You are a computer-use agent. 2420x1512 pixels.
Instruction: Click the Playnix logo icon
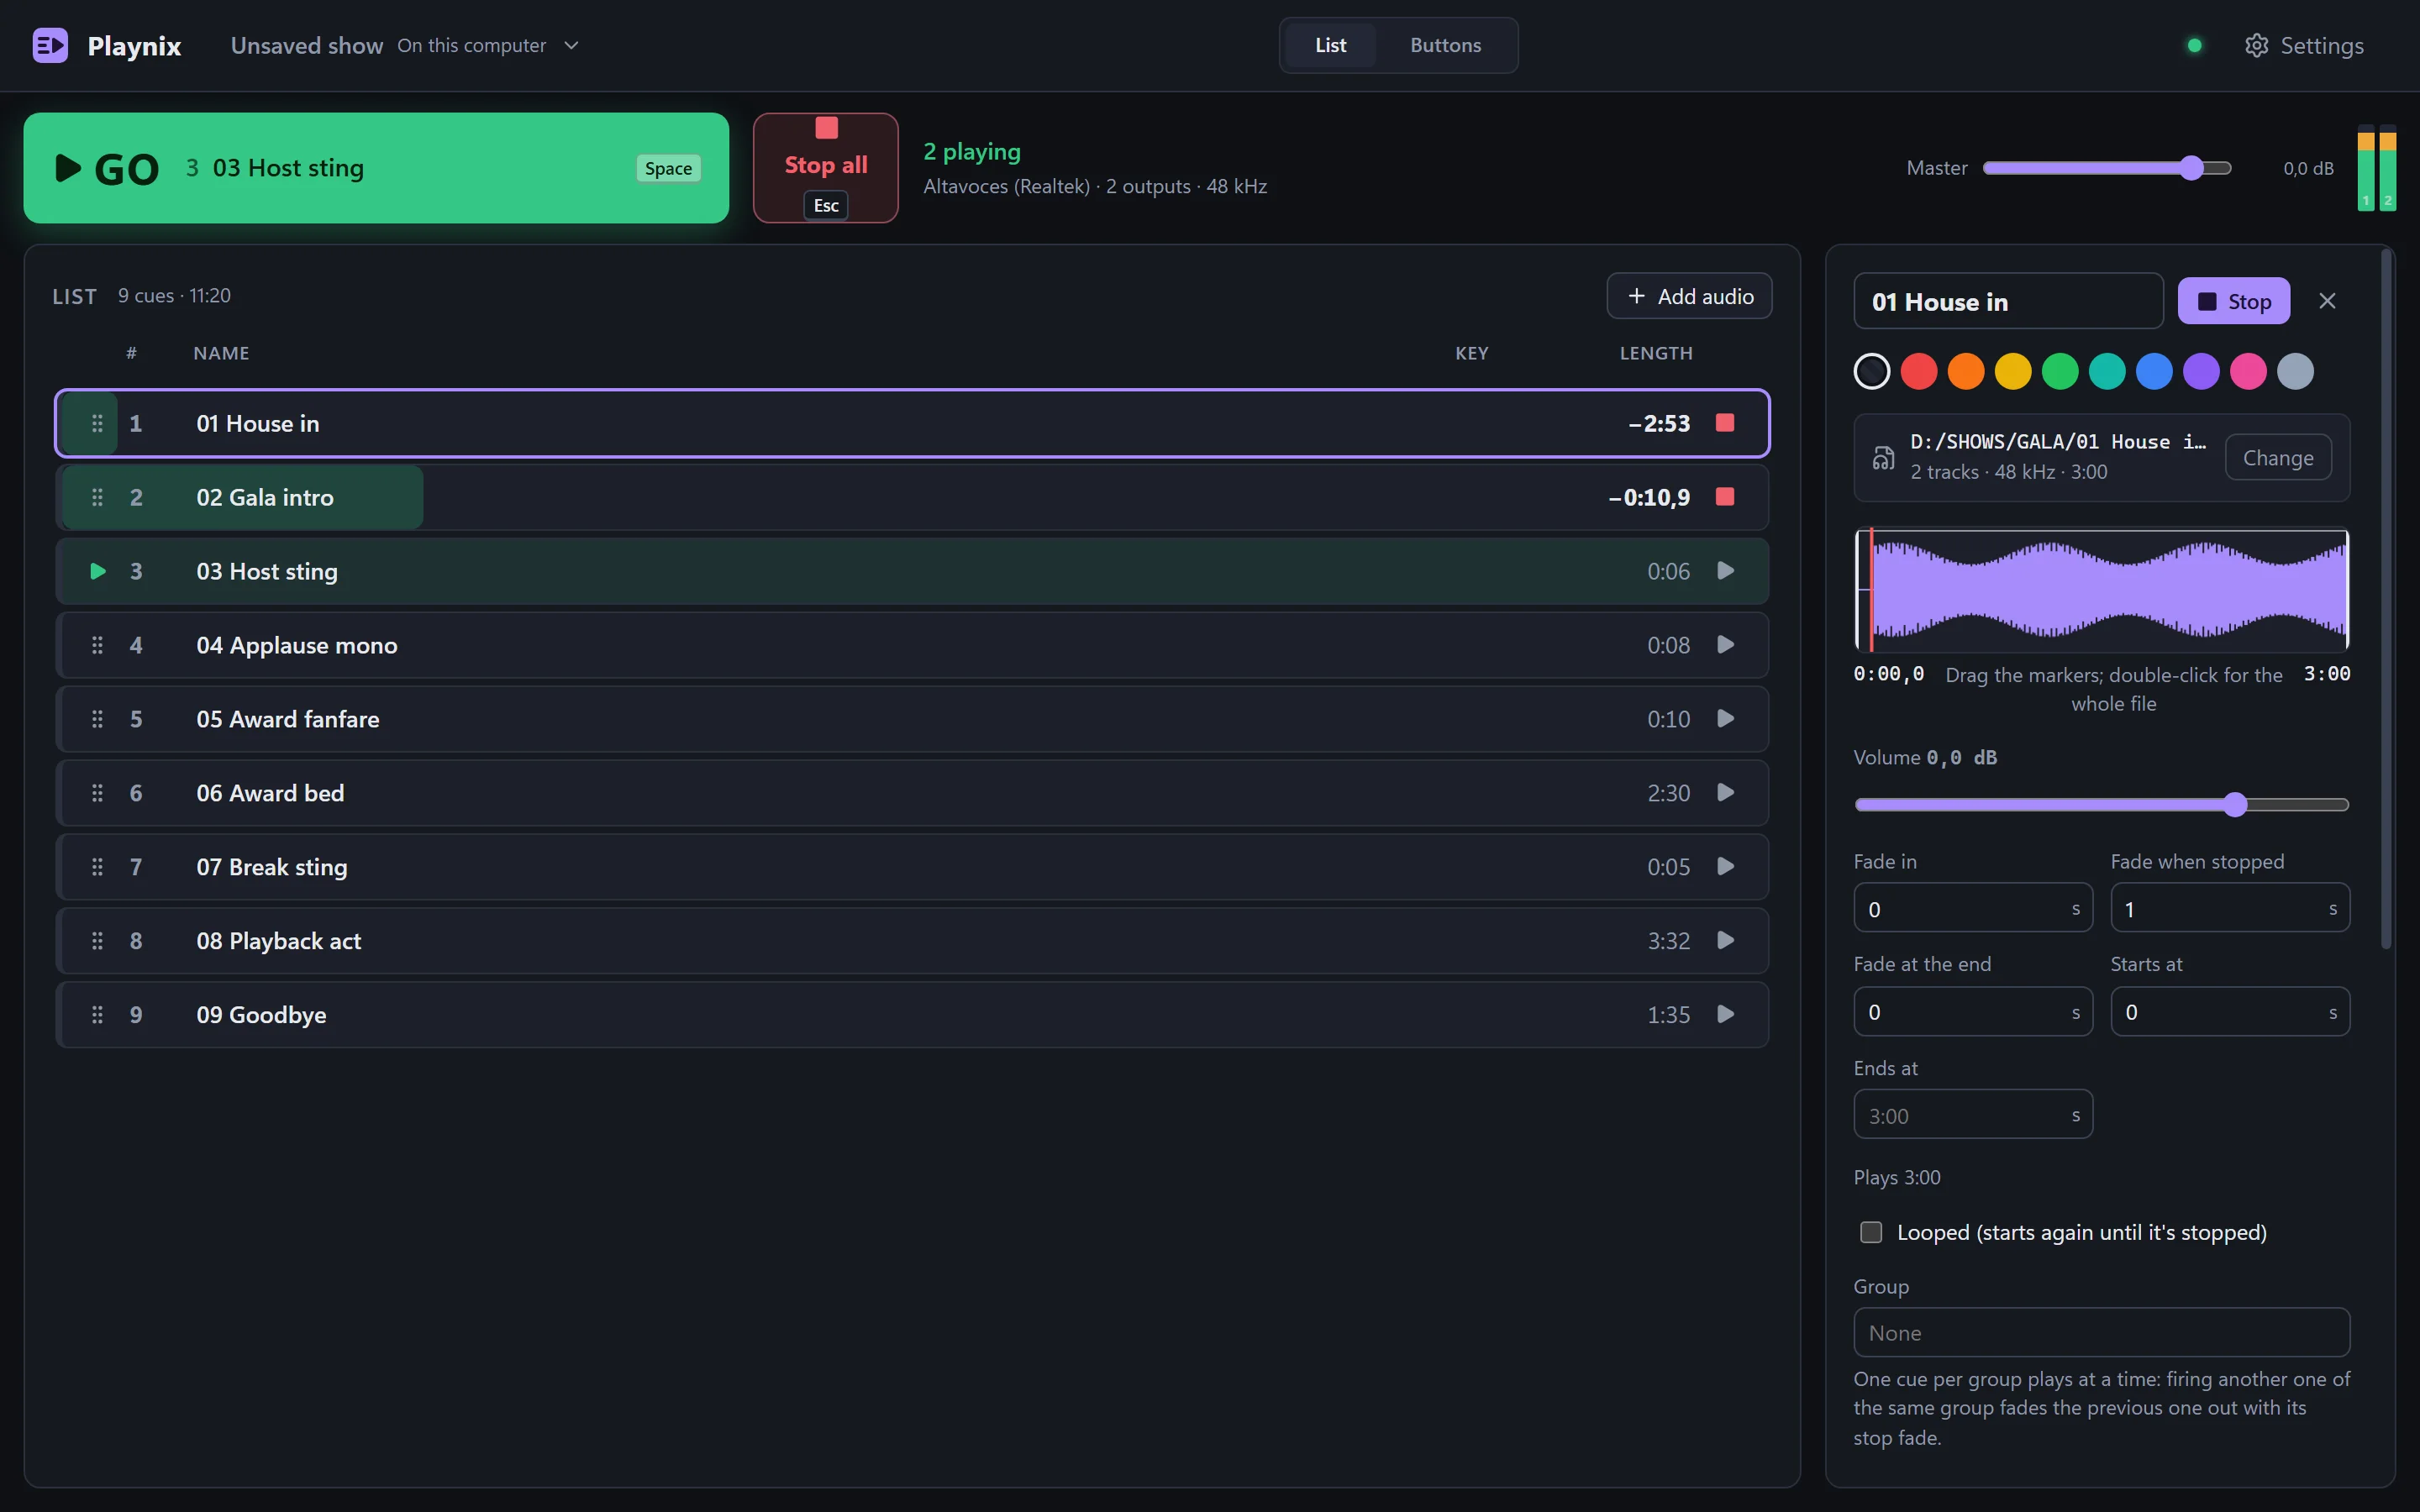[x=50, y=45]
